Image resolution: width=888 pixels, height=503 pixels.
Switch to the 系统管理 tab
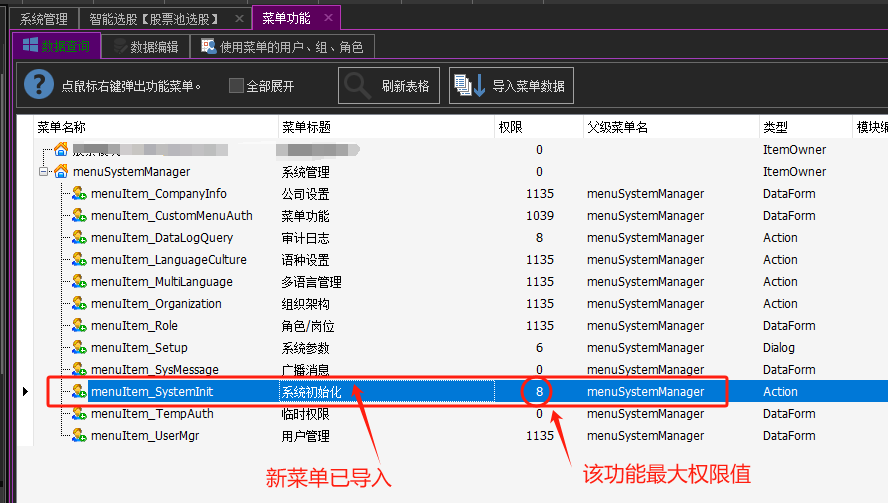44,19
